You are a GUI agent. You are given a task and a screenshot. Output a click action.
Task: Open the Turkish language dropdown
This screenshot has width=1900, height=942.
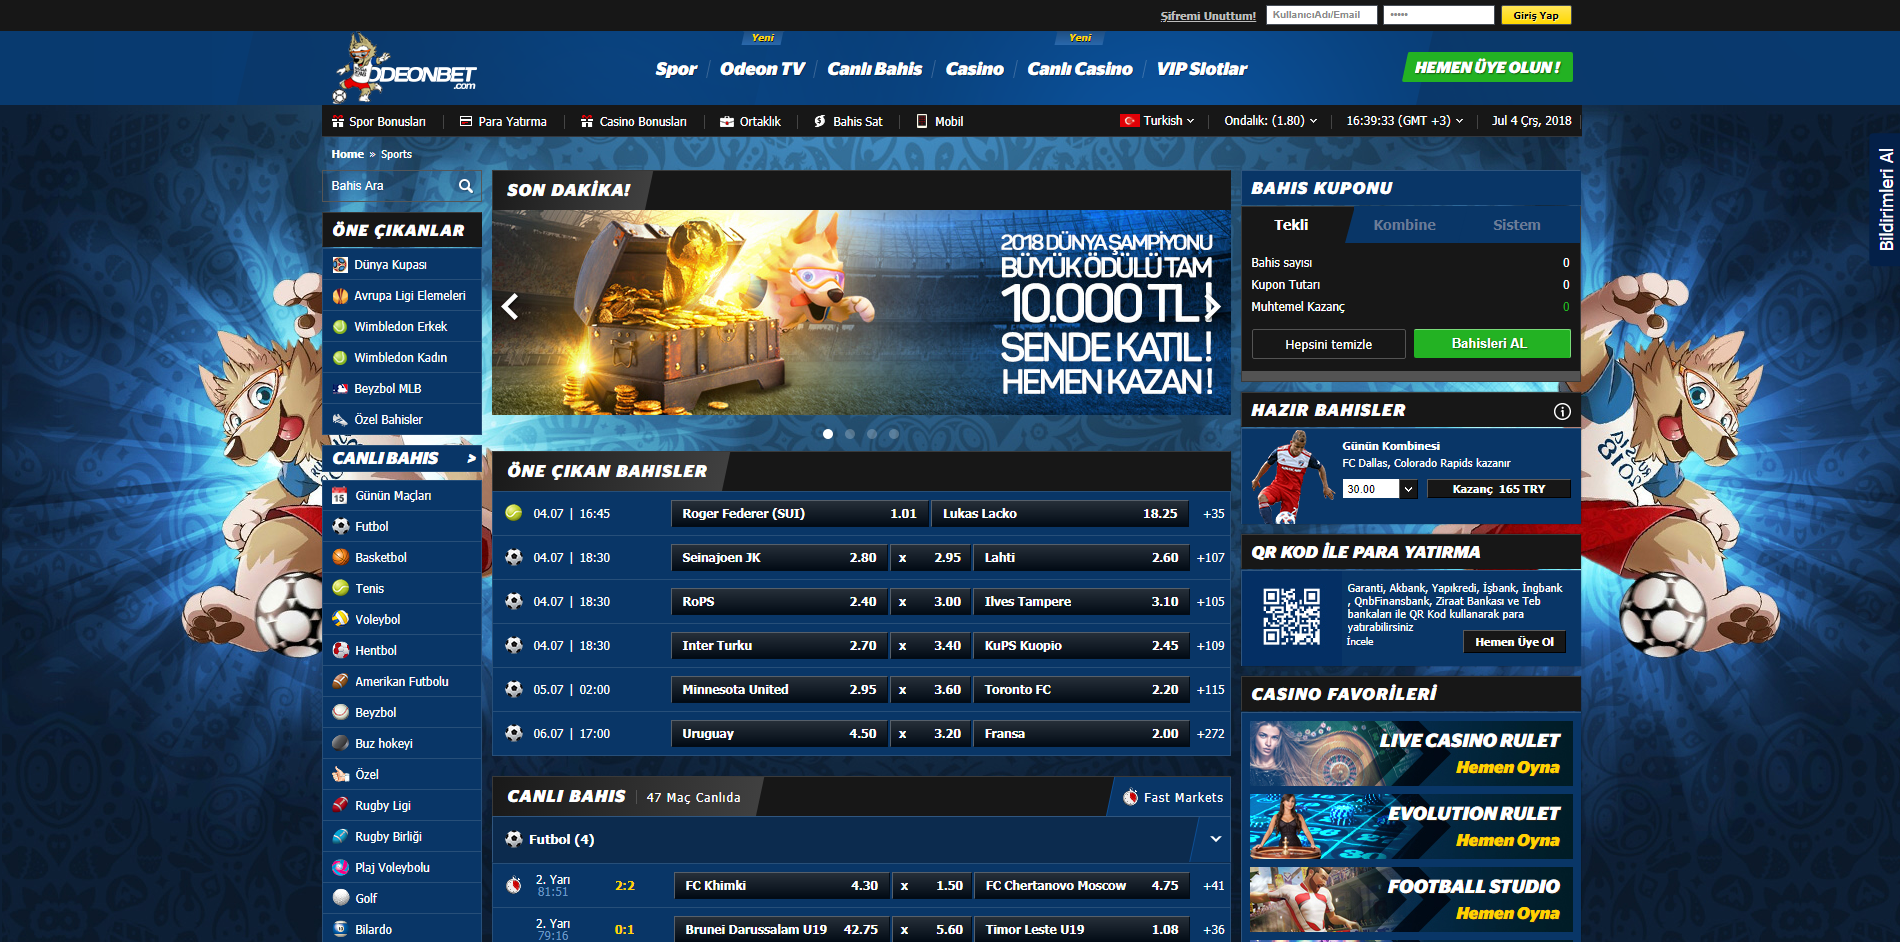[1158, 121]
